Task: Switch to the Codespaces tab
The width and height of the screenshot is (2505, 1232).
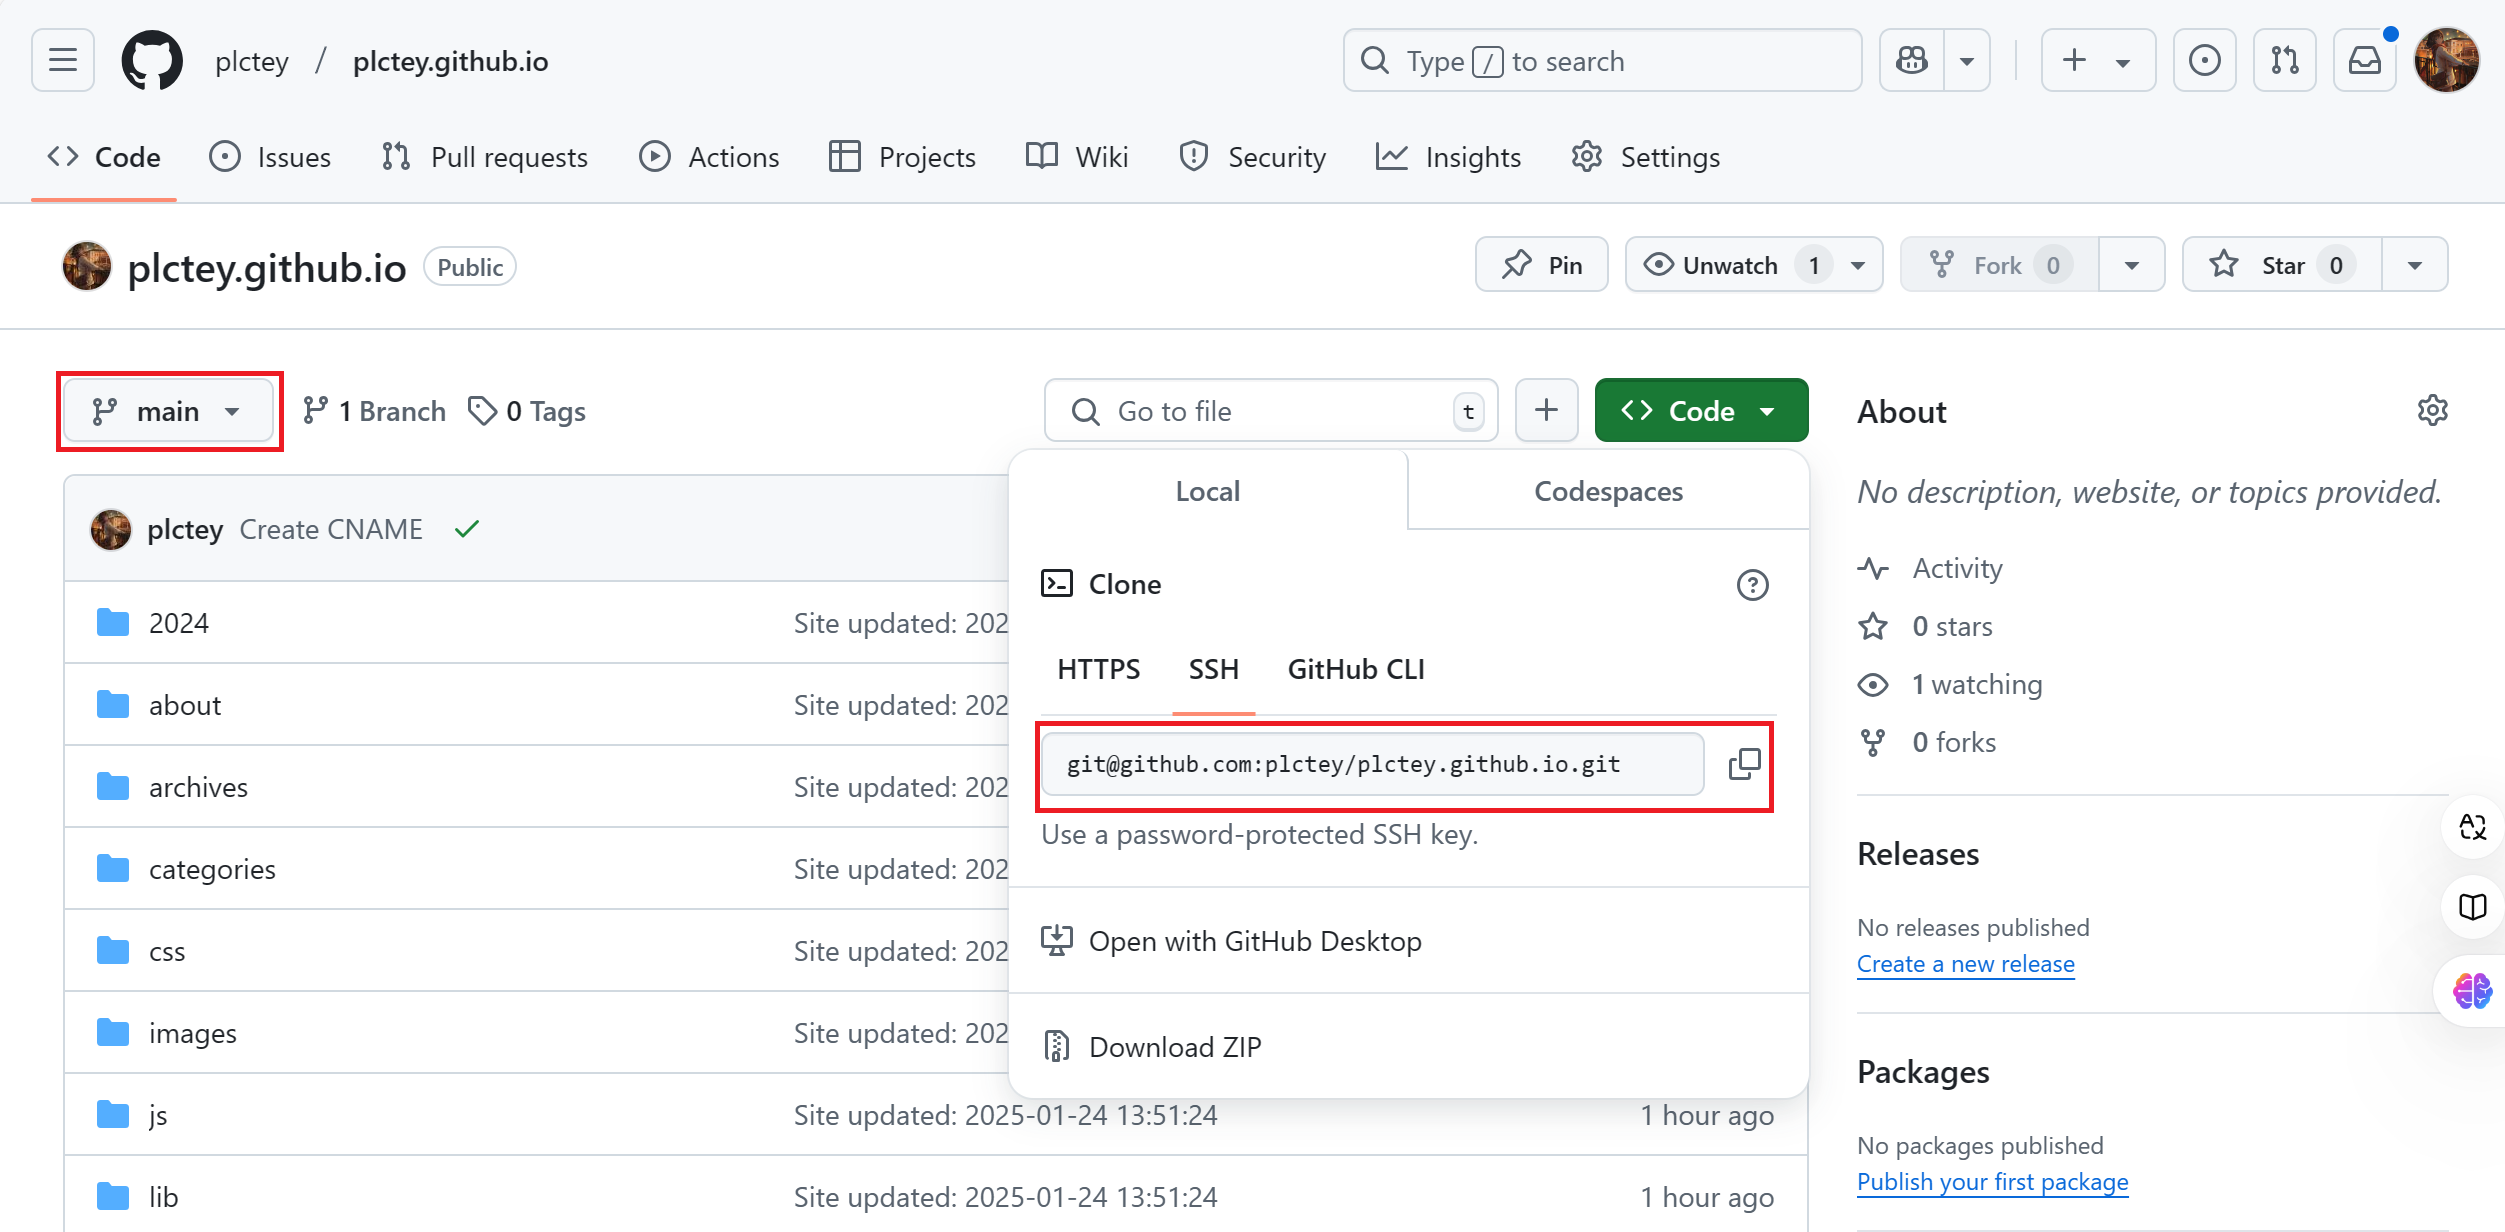Action: [x=1608, y=491]
